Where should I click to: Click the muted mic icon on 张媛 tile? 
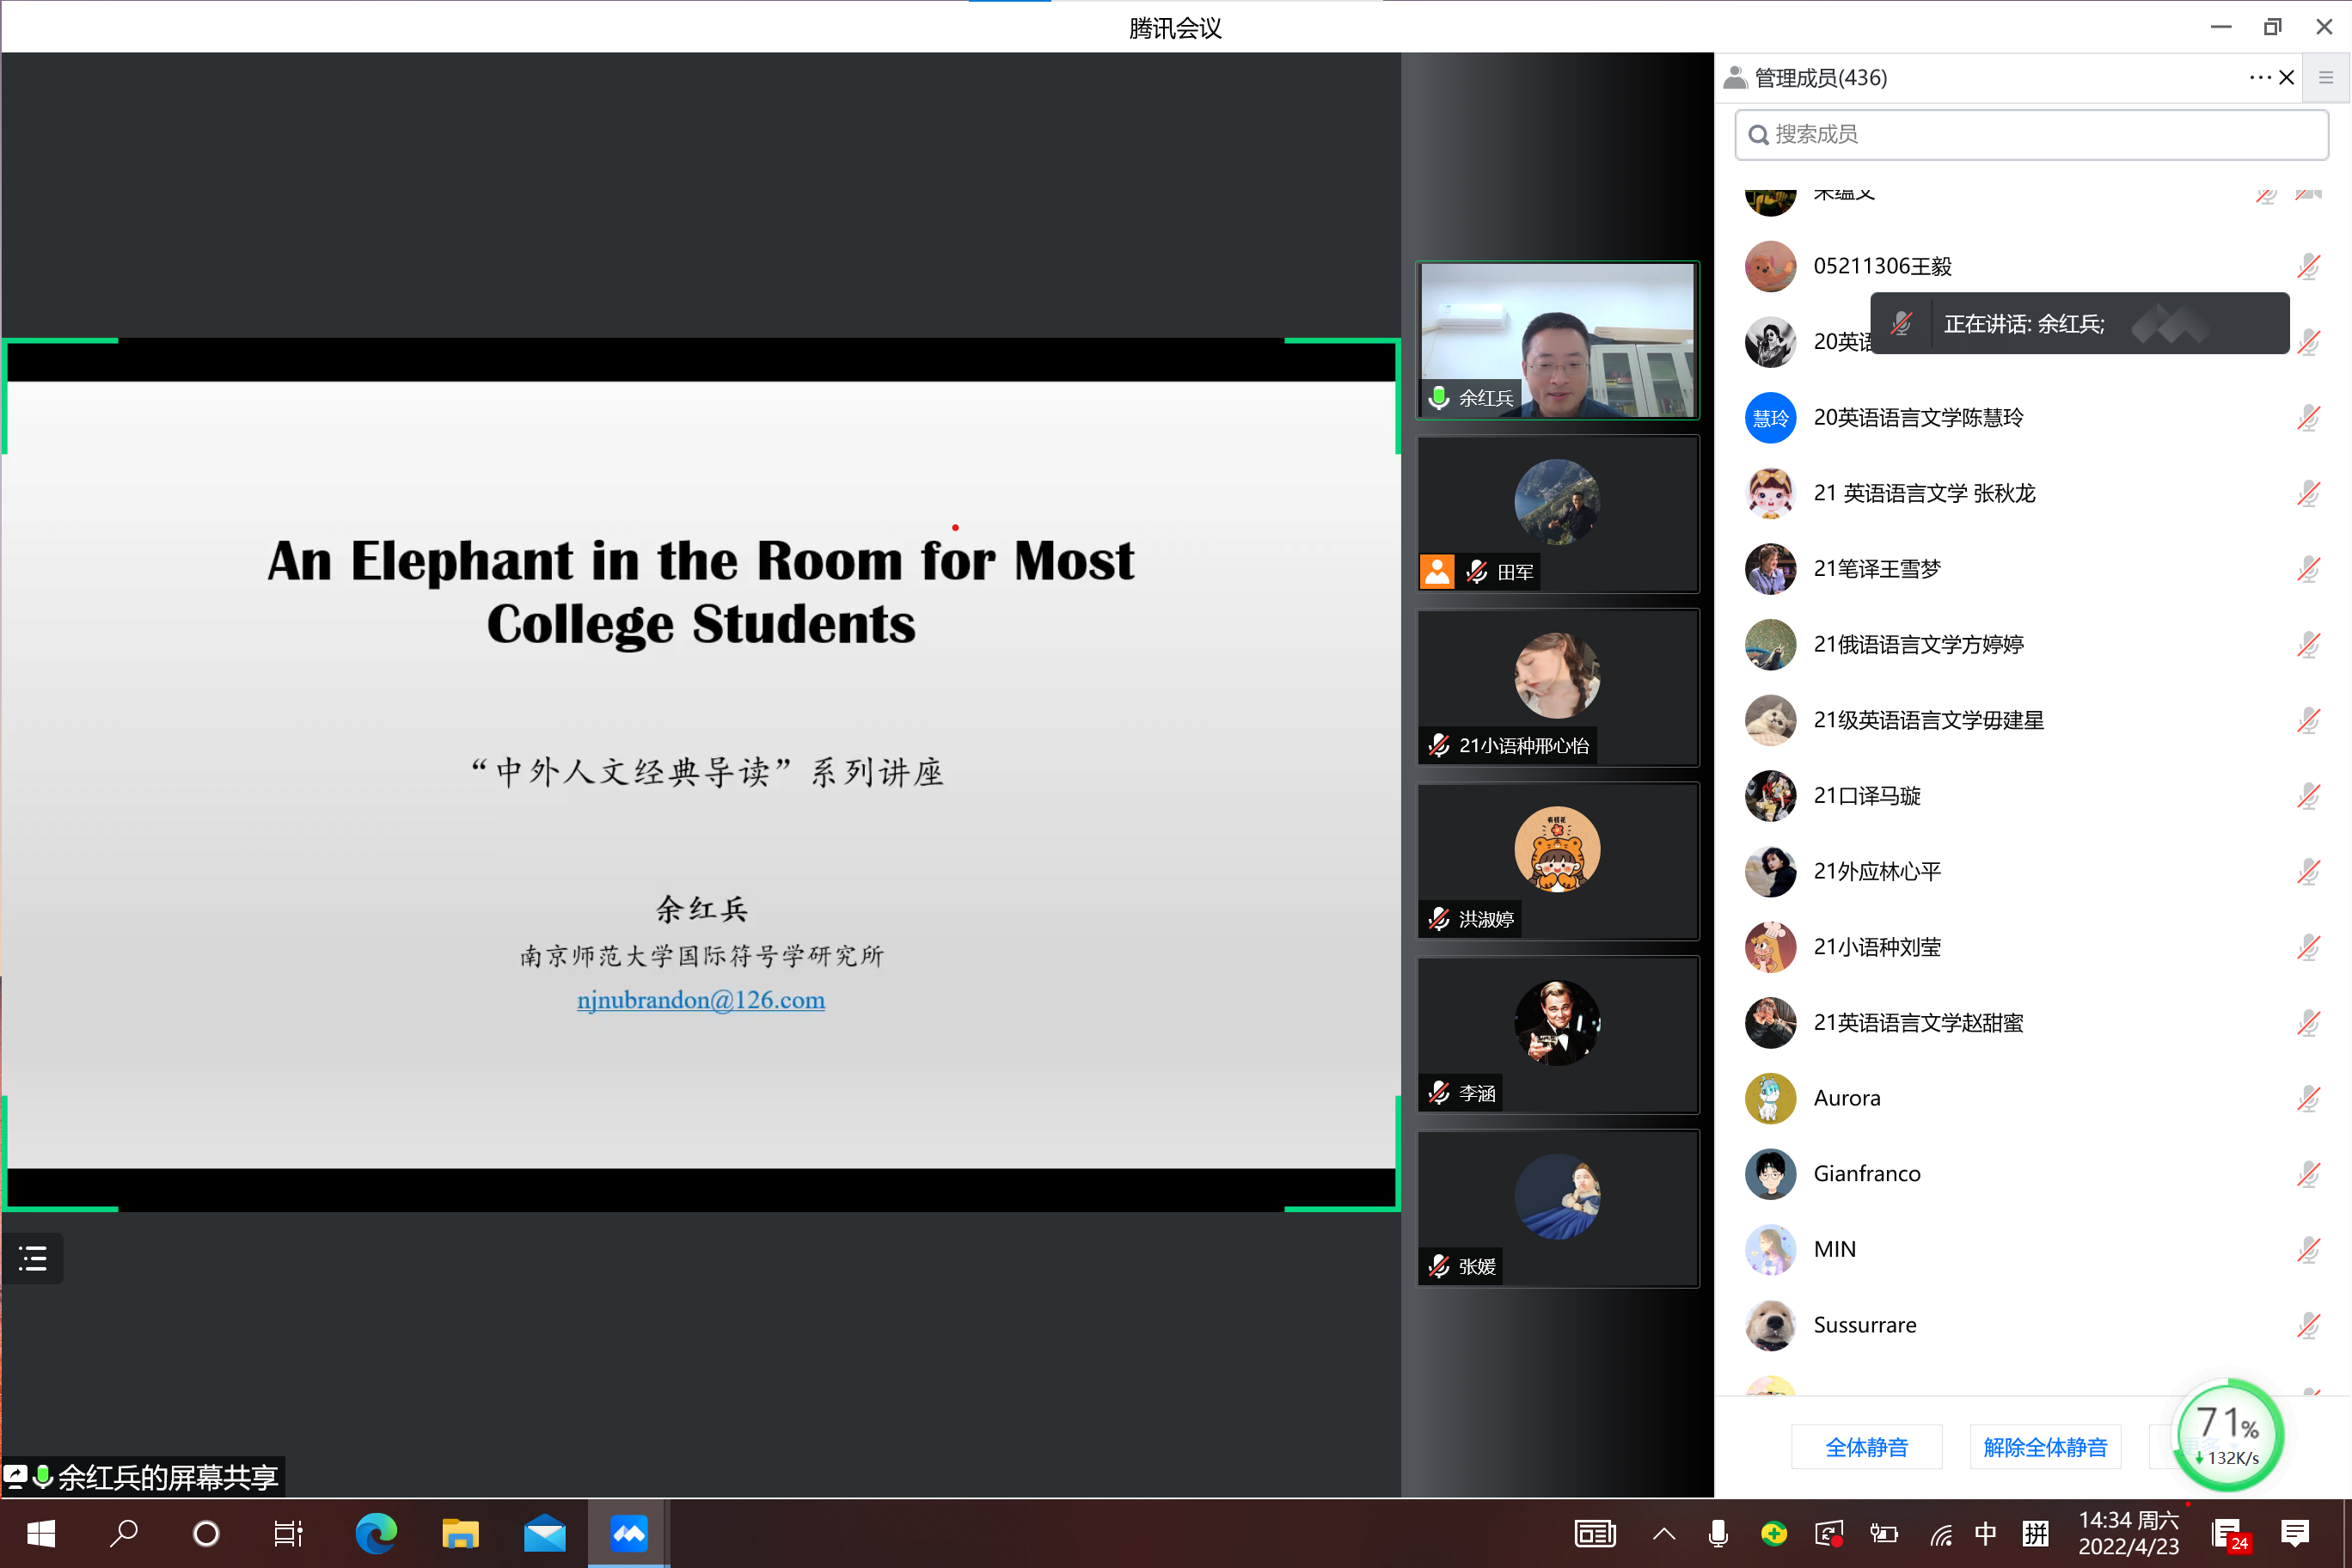1439,1267
